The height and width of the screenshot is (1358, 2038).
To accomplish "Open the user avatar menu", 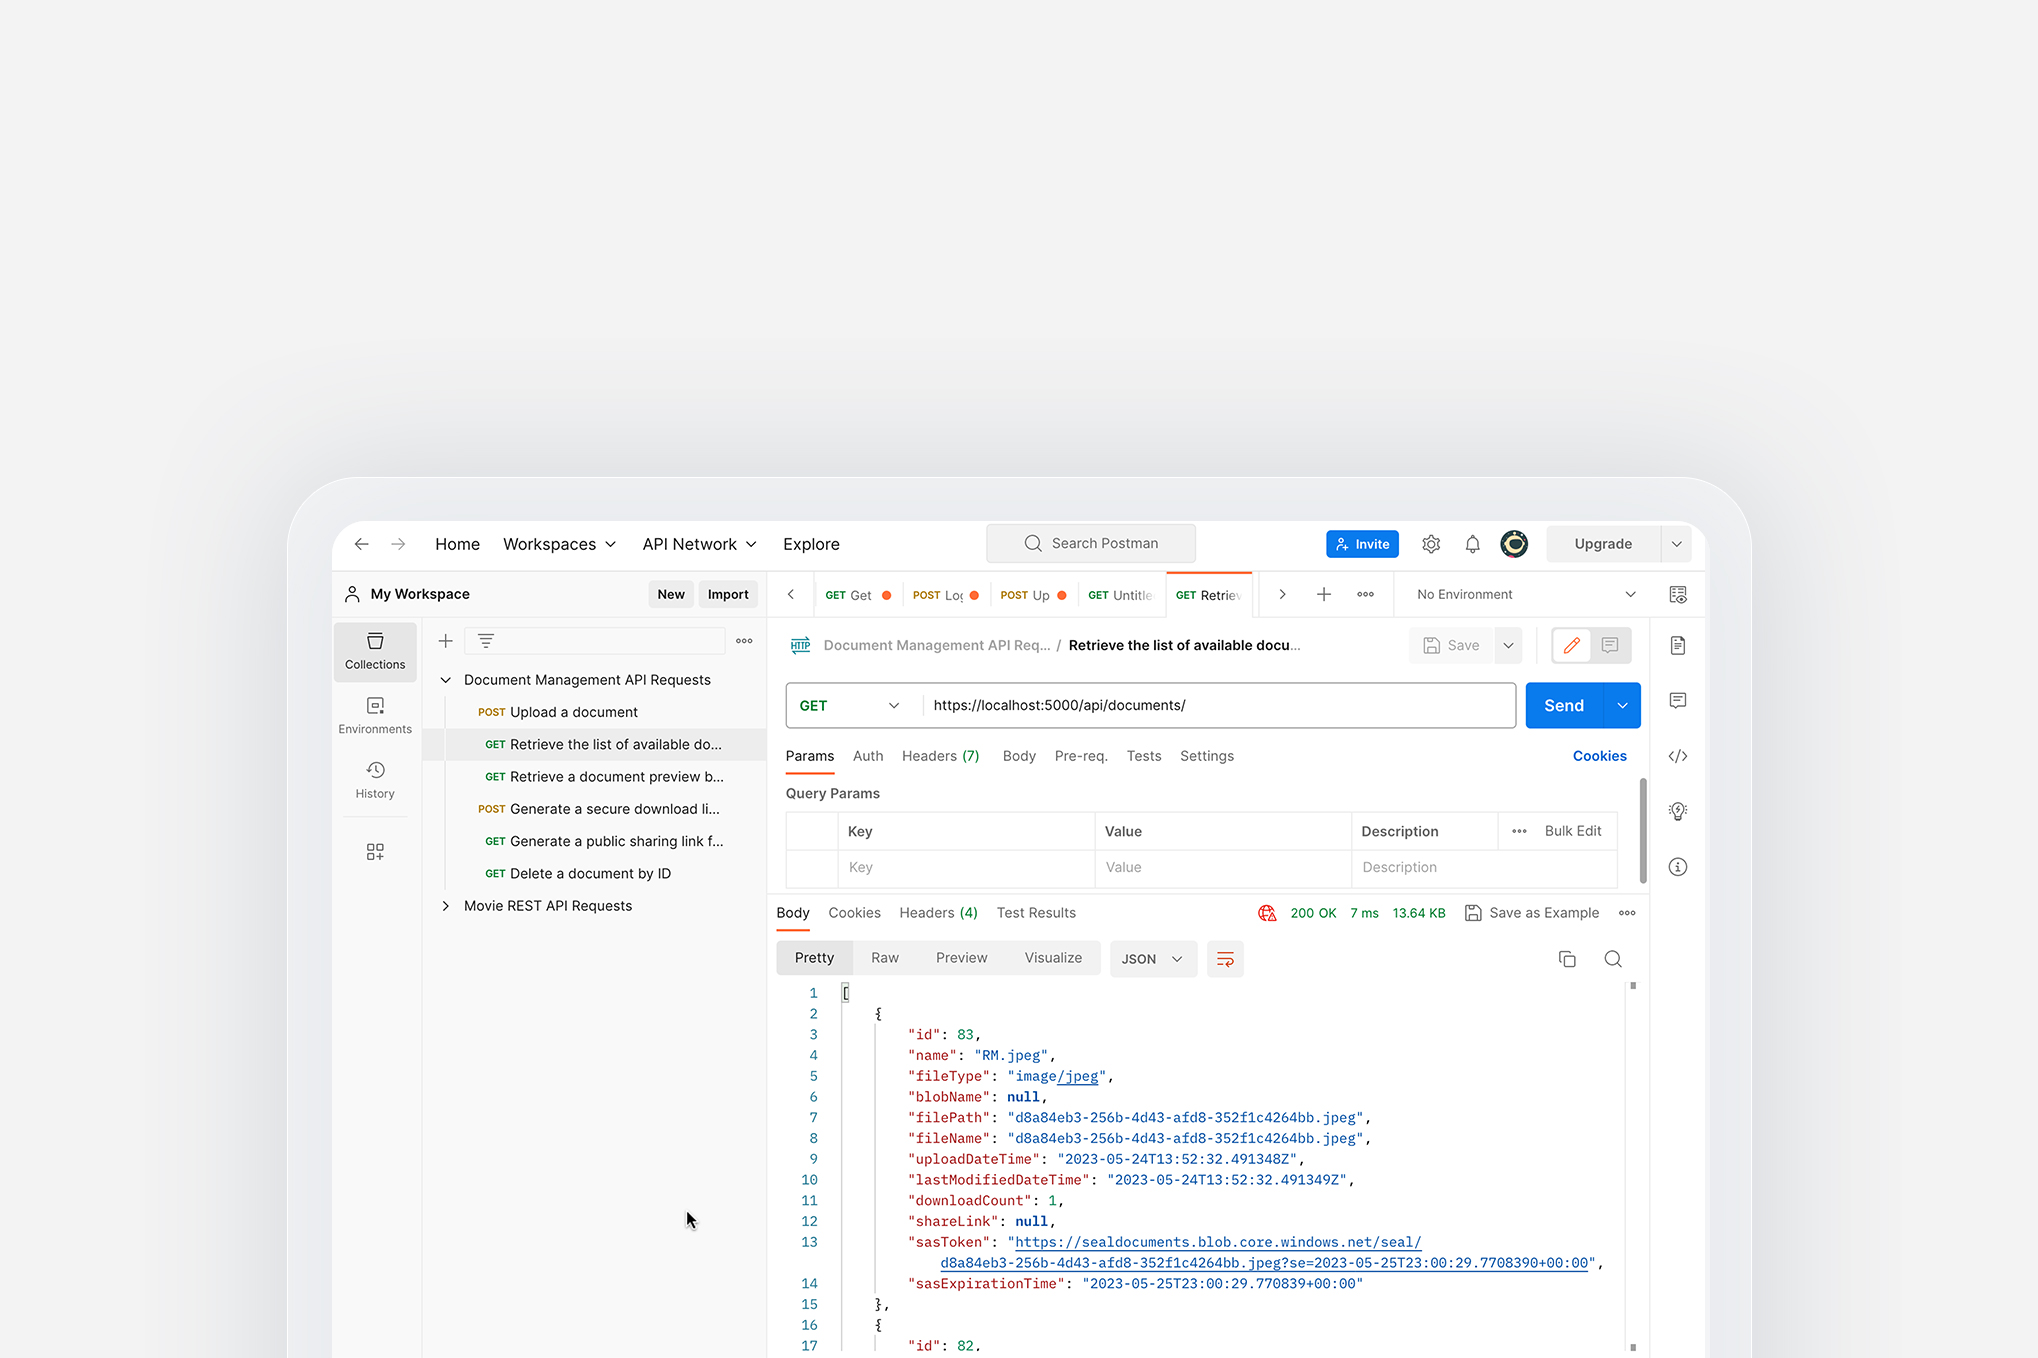I will click(x=1514, y=544).
